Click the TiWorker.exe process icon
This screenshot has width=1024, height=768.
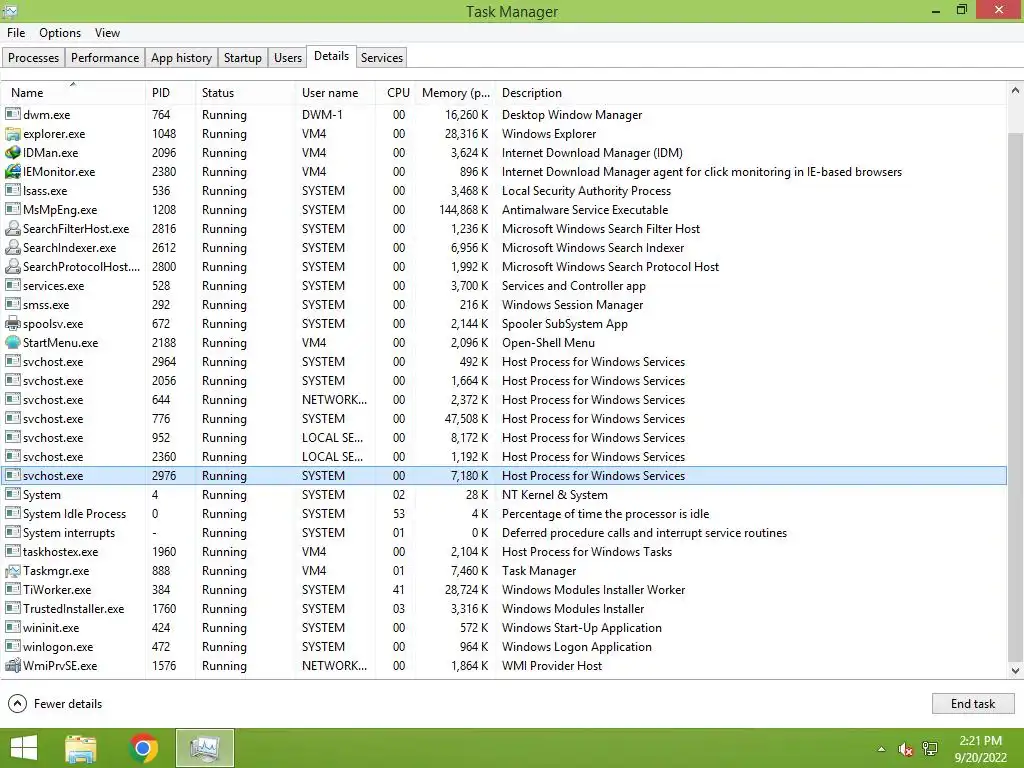(x=12, y=589)
